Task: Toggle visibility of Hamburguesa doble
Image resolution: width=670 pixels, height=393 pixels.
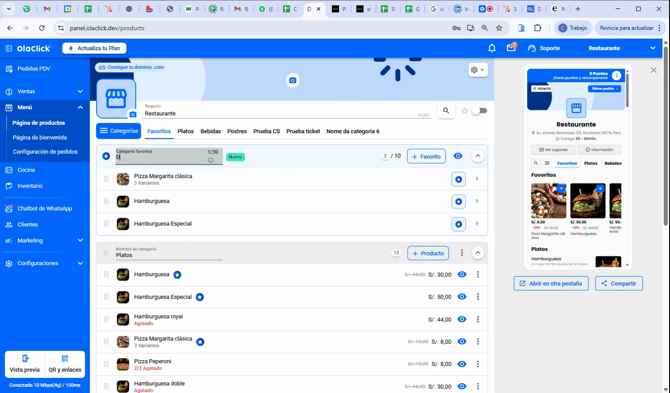Action: pos(462,386)
